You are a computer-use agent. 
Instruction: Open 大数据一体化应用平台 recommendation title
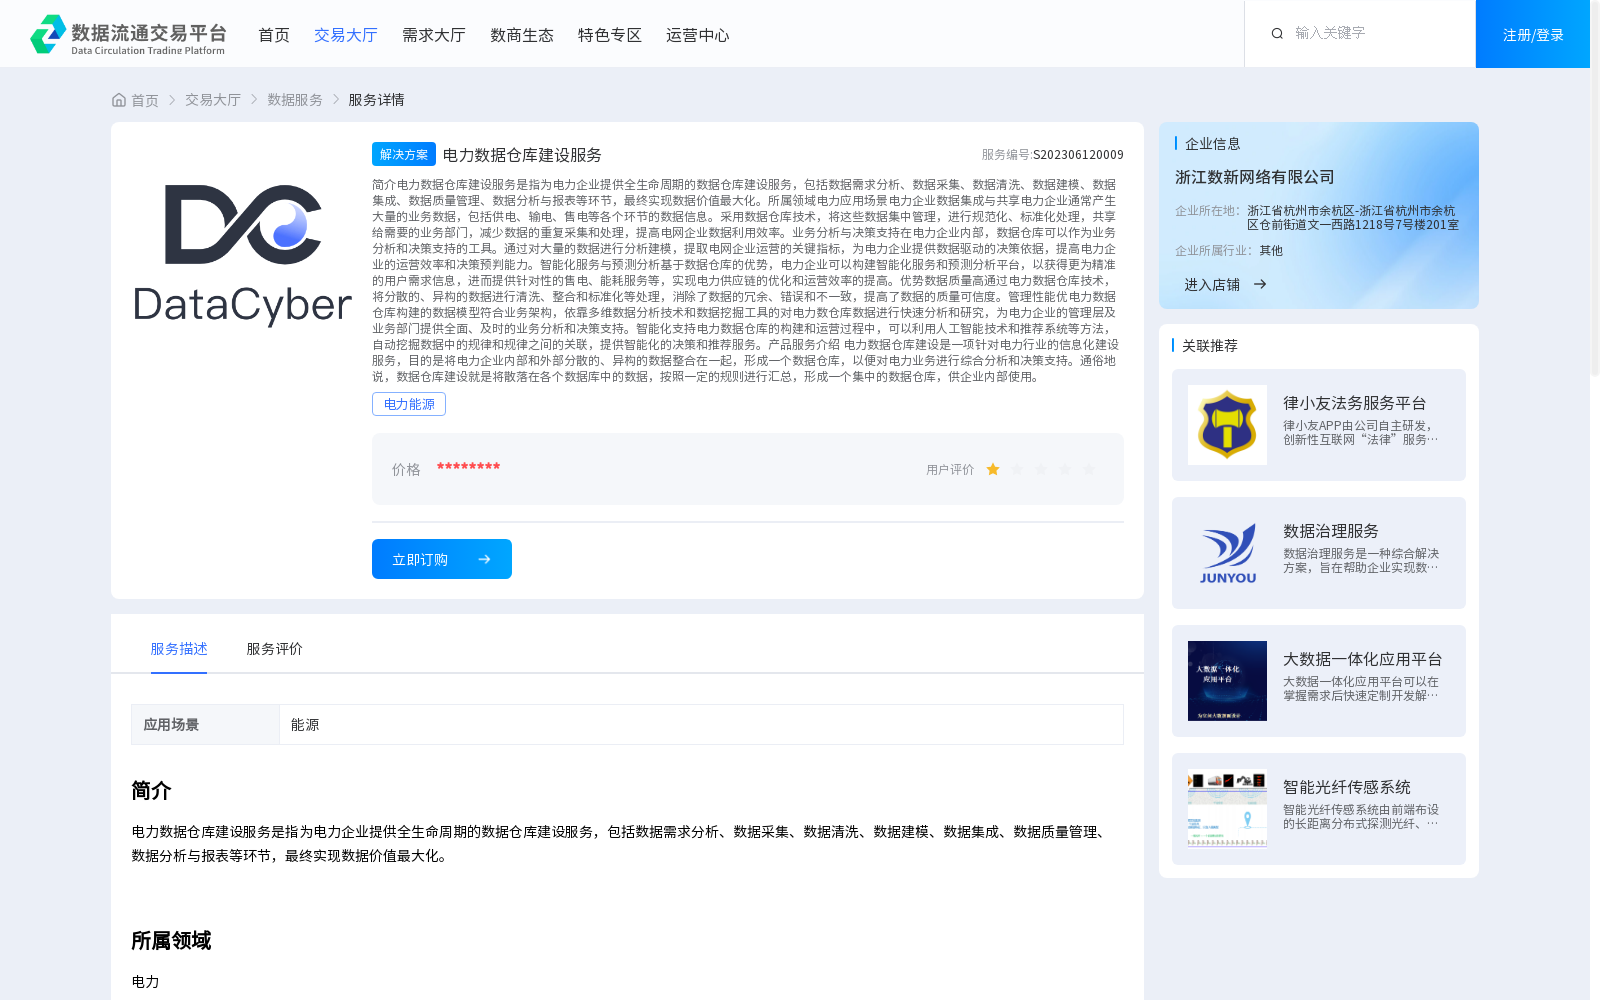pos(1363,659)
